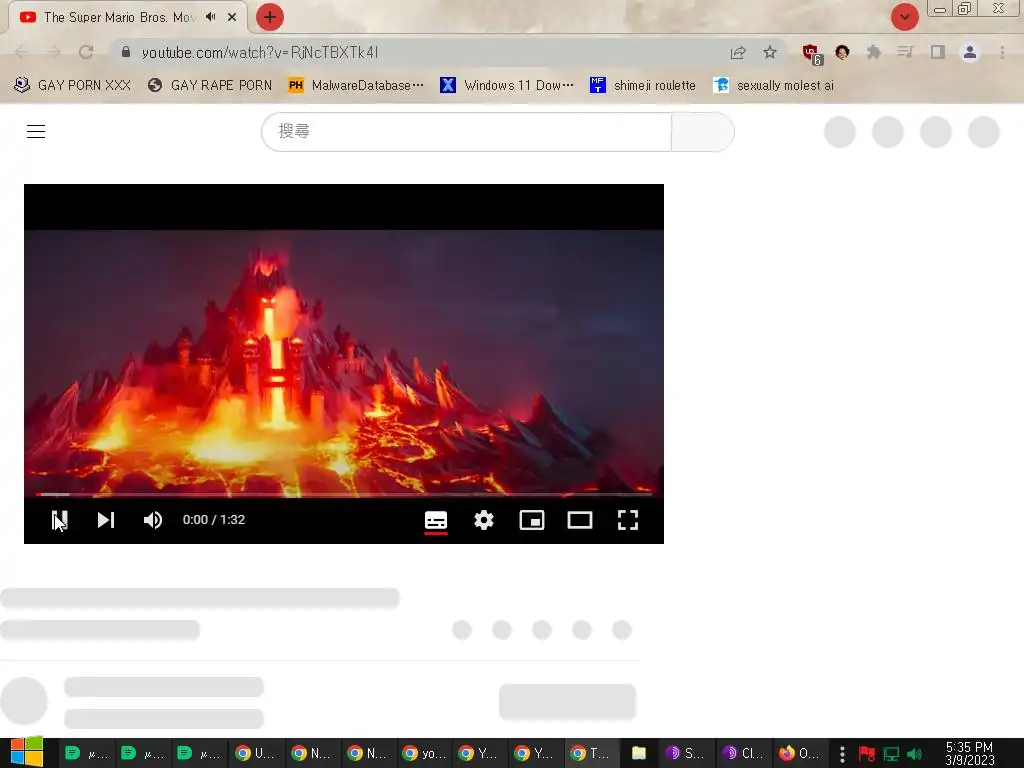The height and width of the screenshot is (768, 1024).
Task: Open the Windows Start button
Action: click(27, 753)
